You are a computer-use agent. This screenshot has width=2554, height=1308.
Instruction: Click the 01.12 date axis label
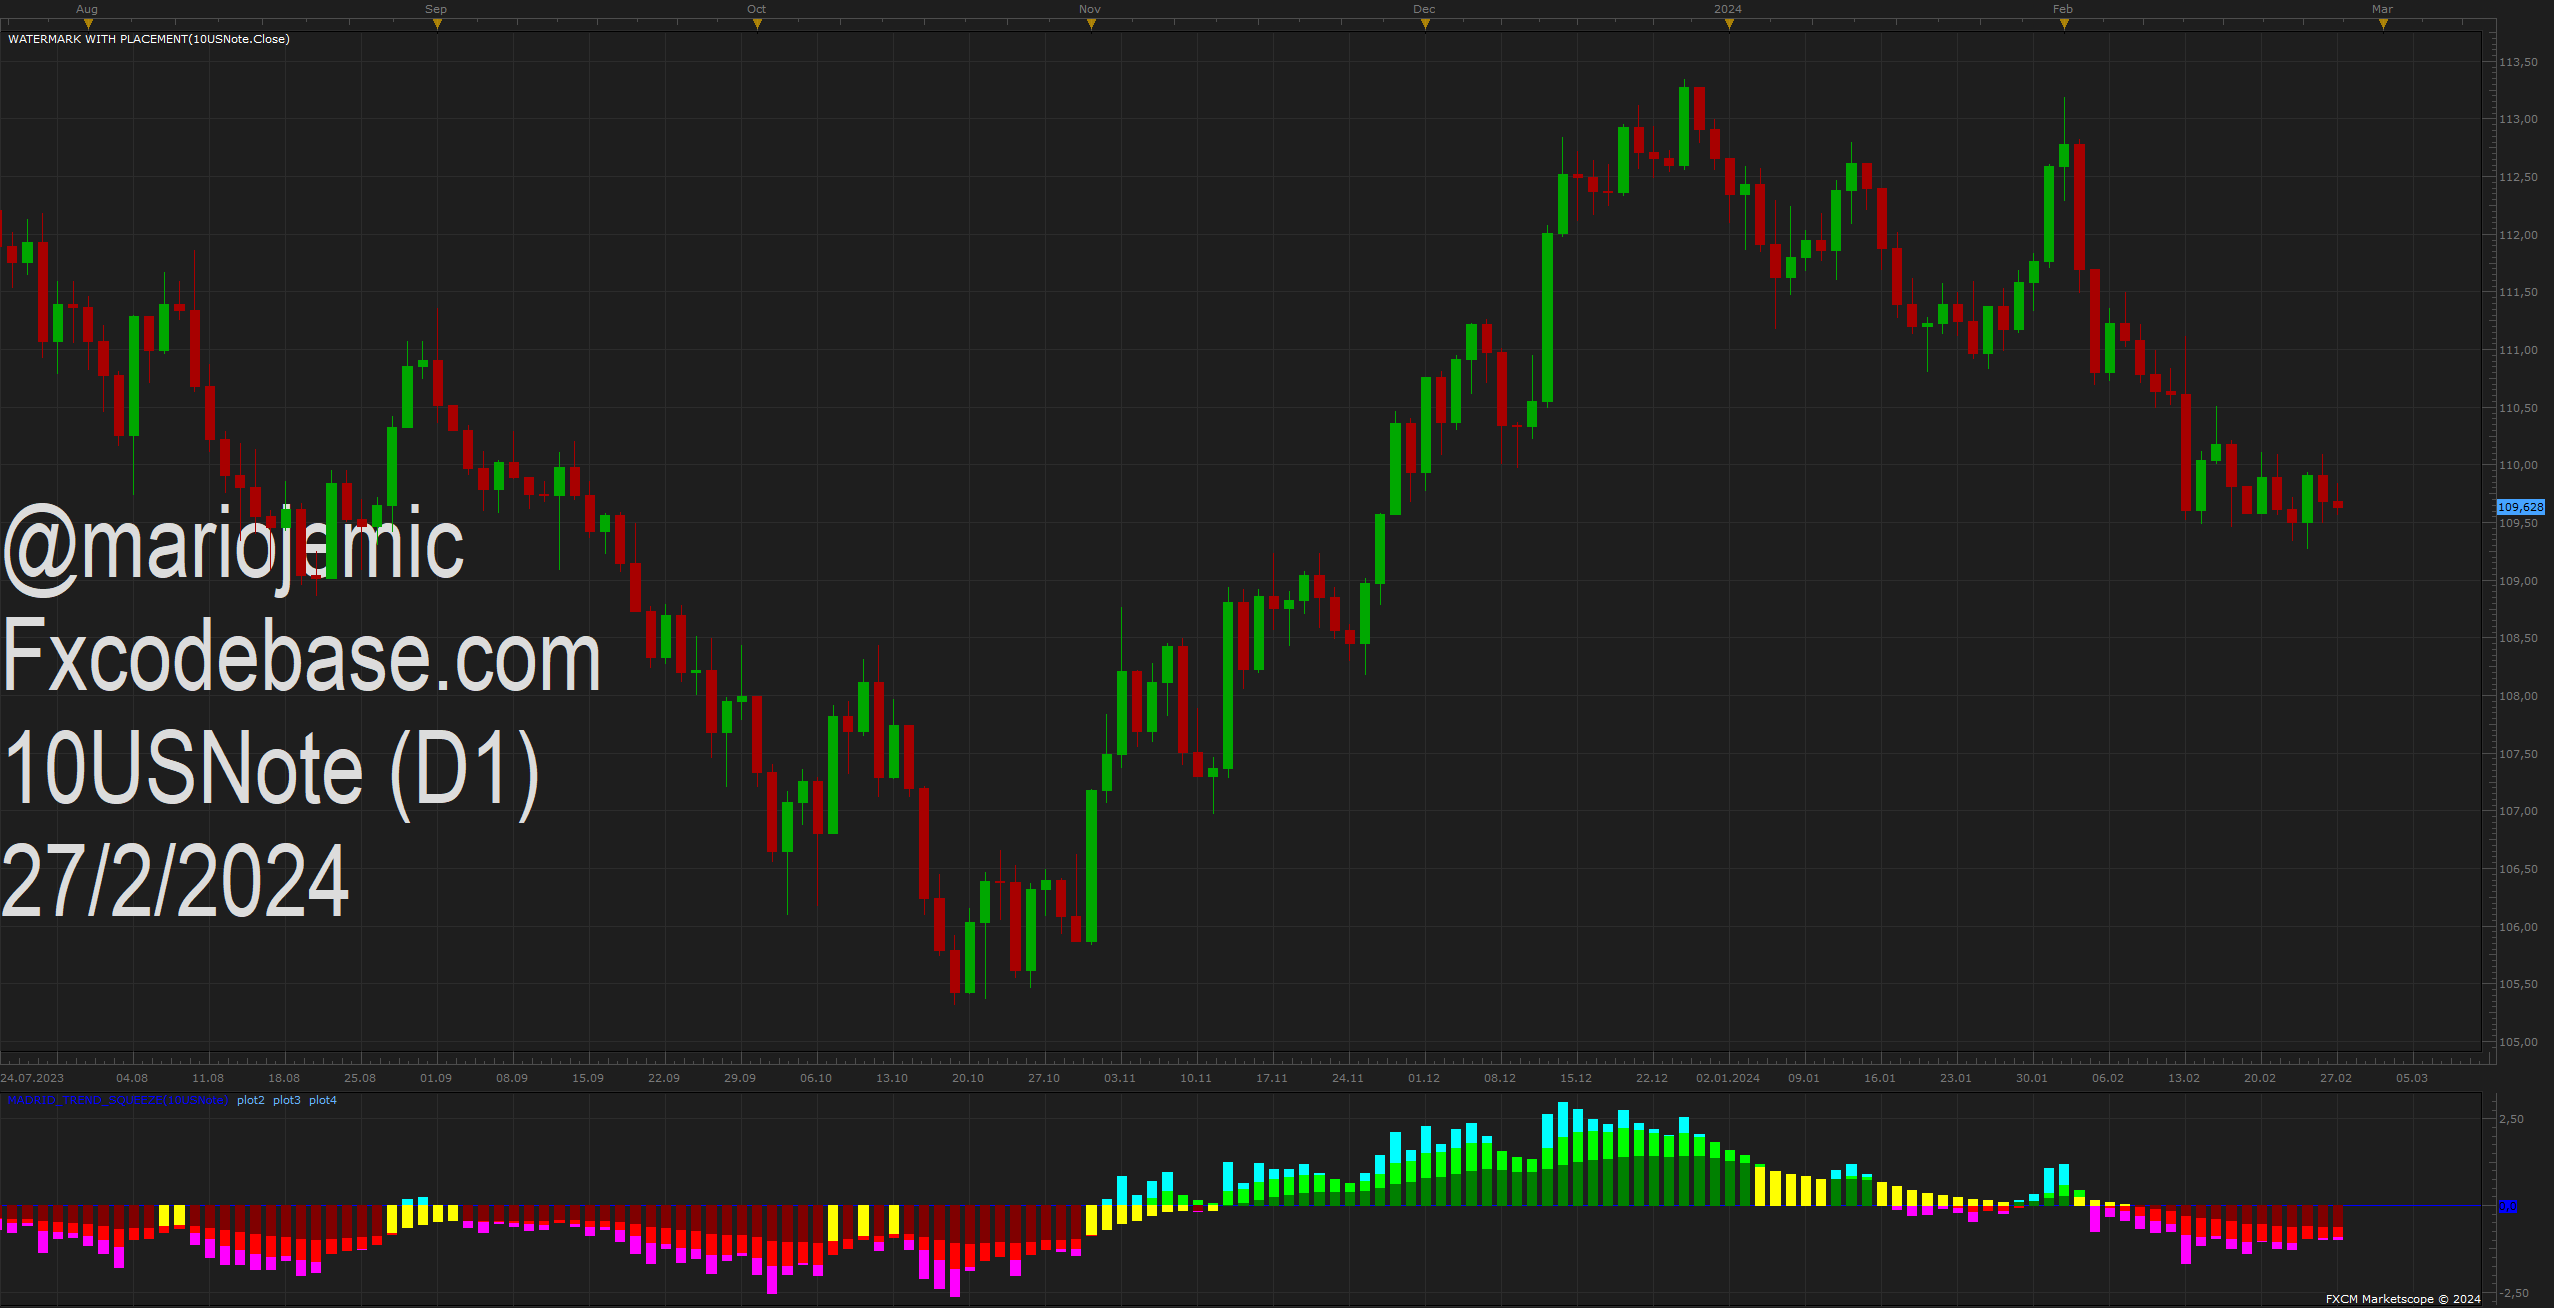[x=1424, y=1078]
